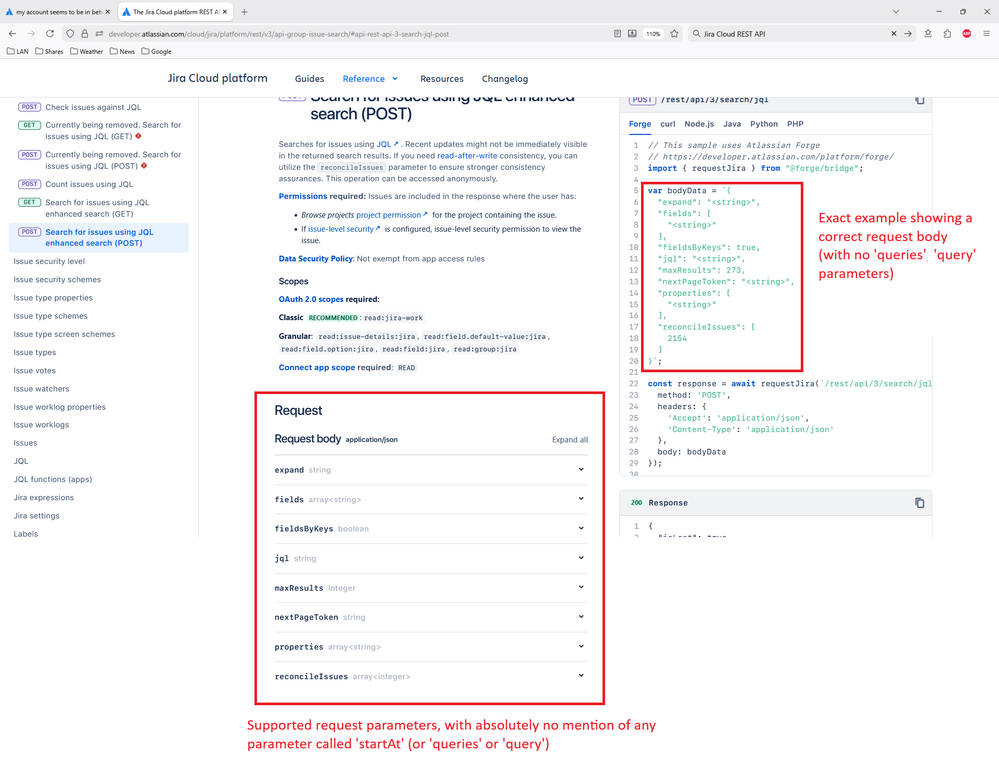Click the browser forward arrow
Viewport: 999px width, 760px height.
31,34
